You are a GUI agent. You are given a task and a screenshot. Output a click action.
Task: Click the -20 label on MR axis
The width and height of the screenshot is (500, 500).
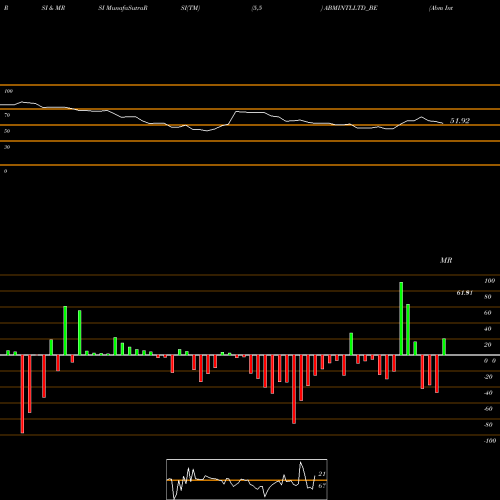pos(488,377)
